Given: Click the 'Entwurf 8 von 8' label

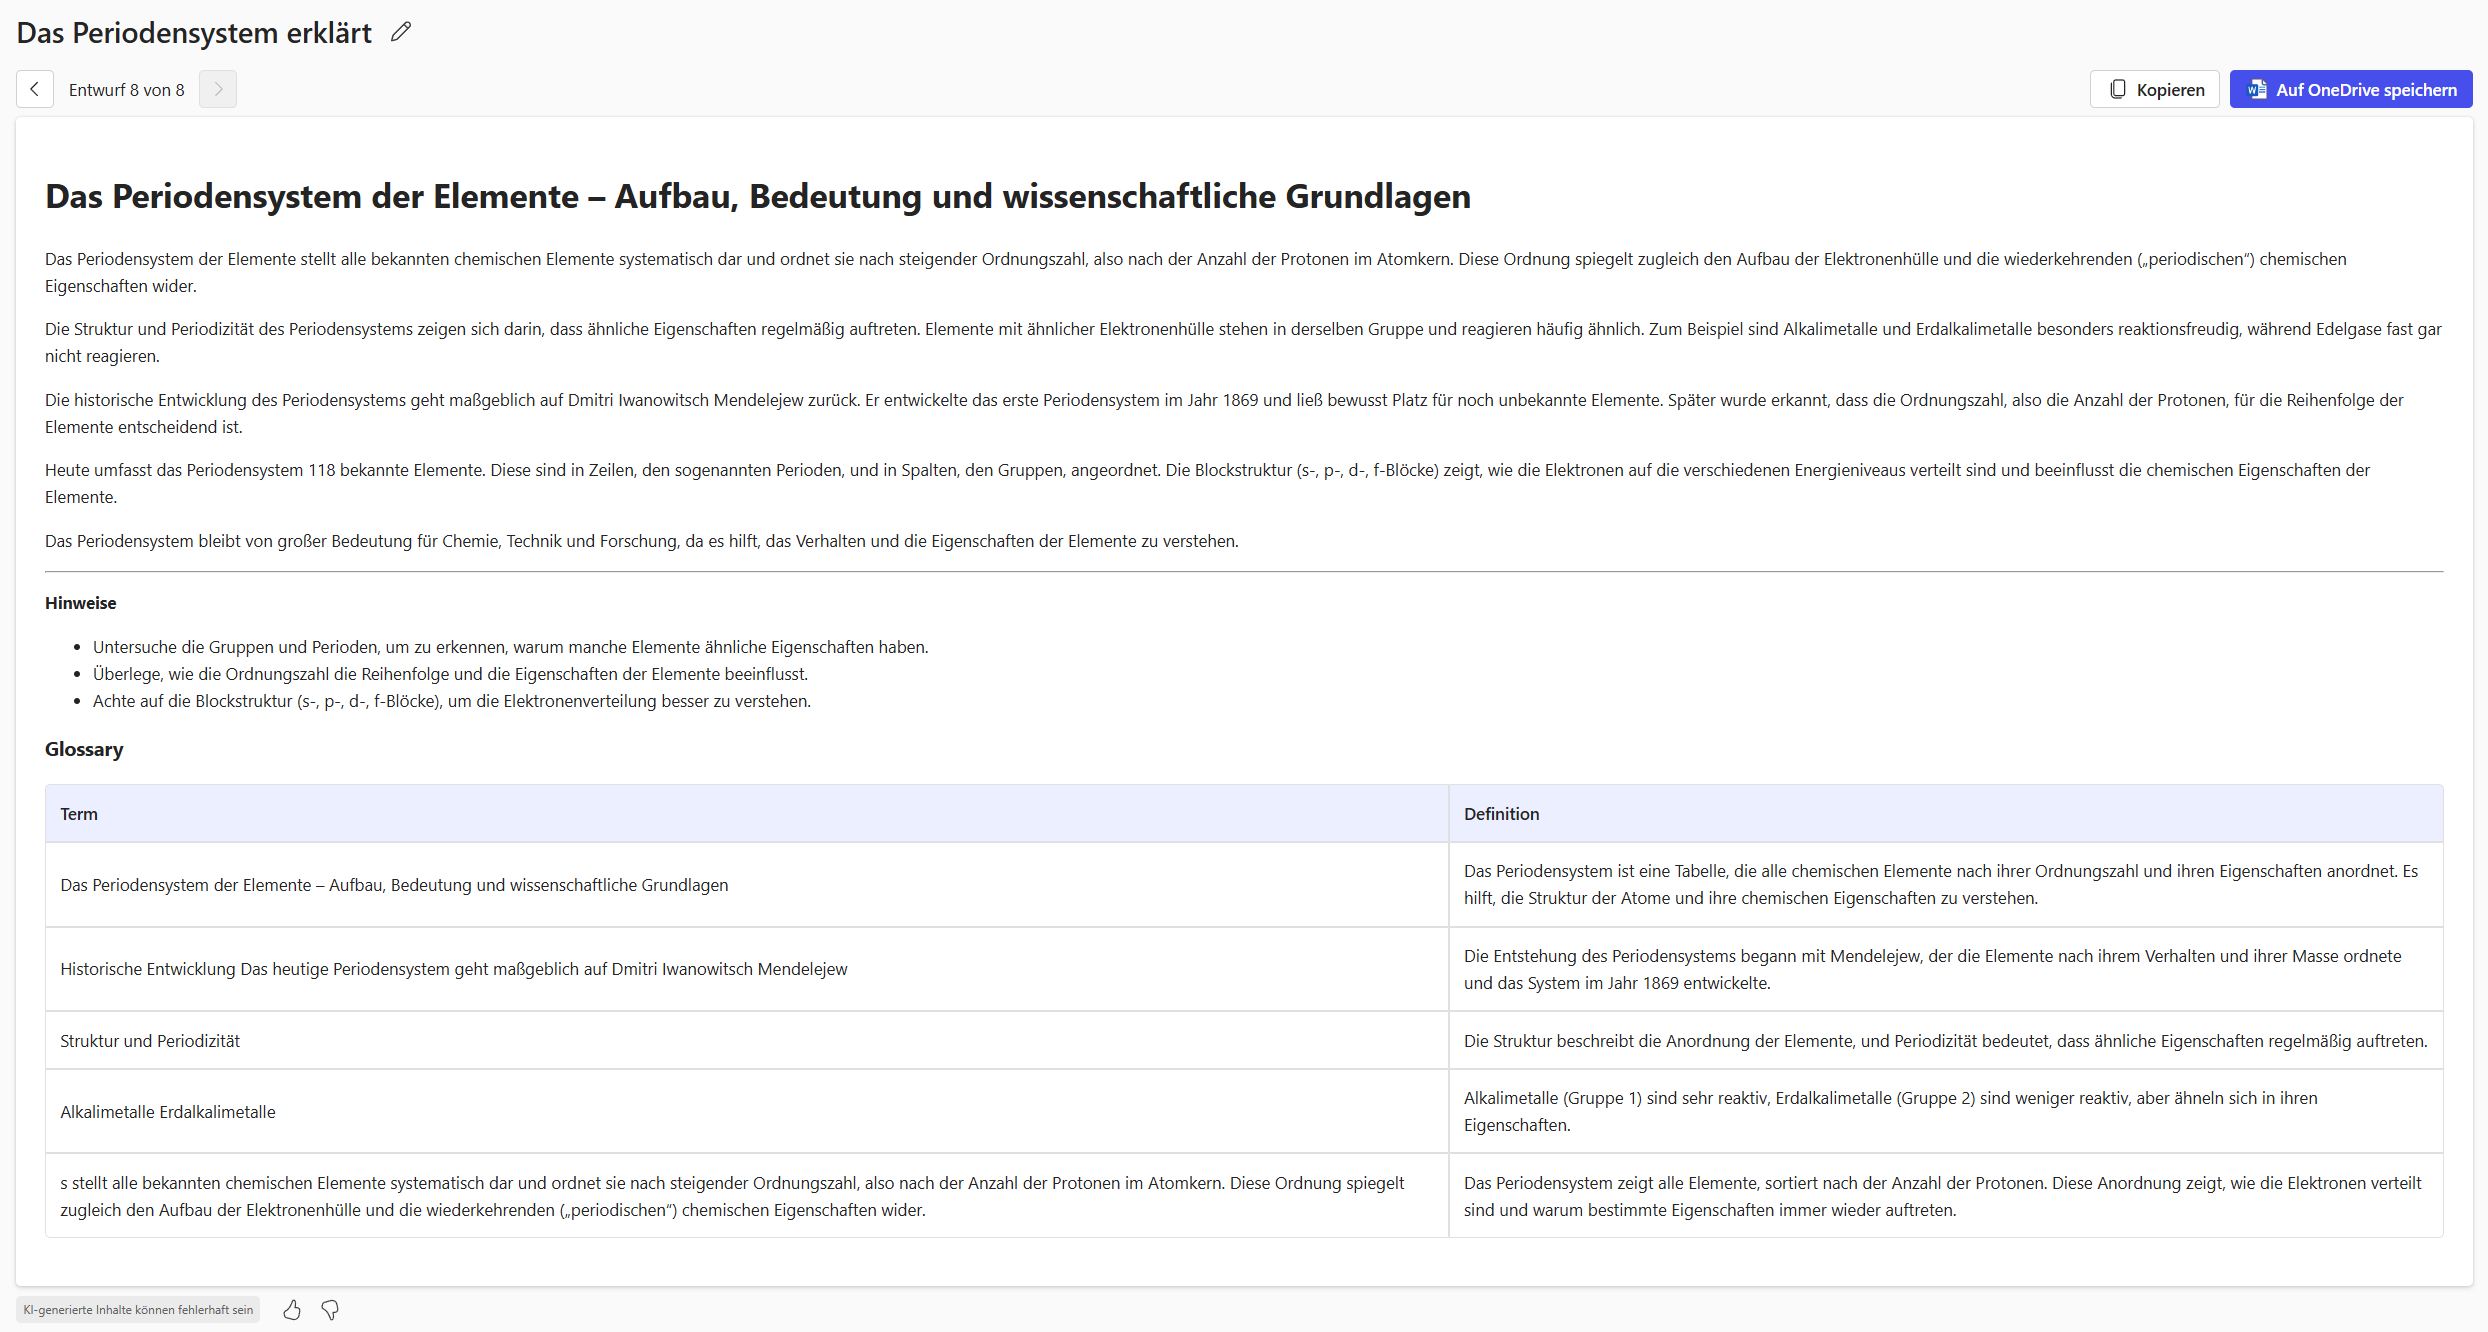Looking at the screenshot, I should coord(126,90).
